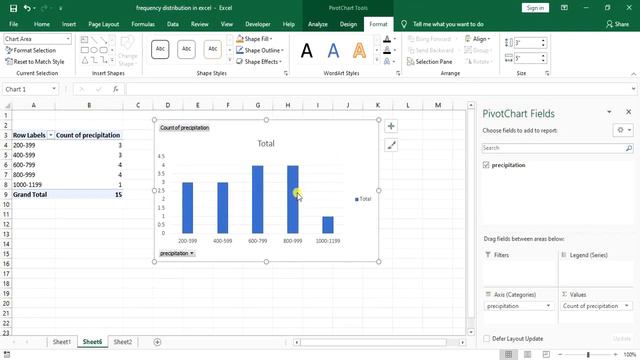The width and height of the screenshot is (640, 360).
Task: Open Count of precipitation values field dropdown
Action: (x=627, y=306)
